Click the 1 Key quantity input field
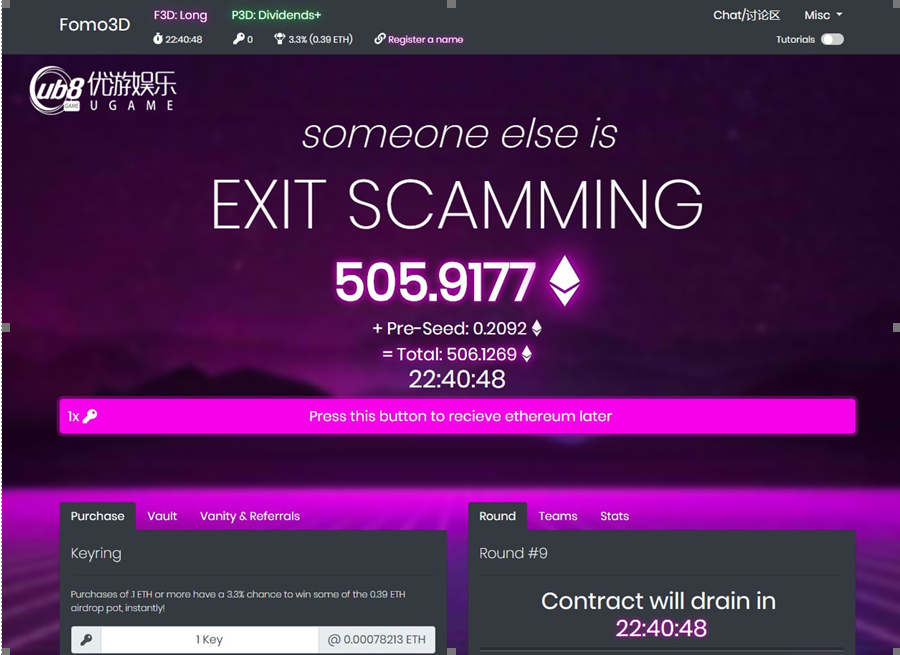The width and height of the screenshot is (900, 655). tap(210, 640)
